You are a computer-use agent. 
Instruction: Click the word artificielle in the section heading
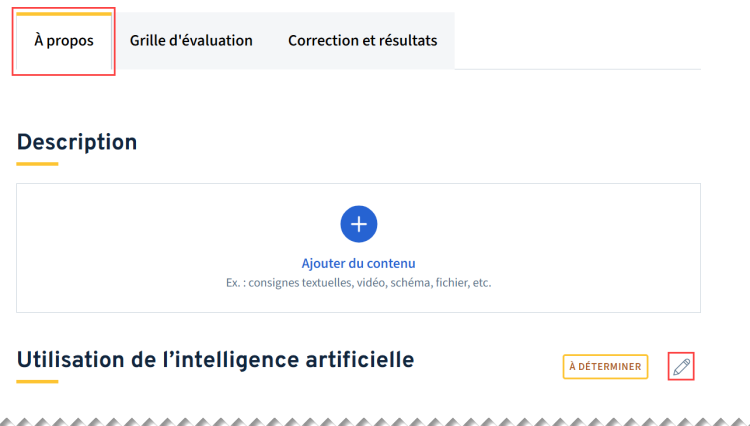pyautogui.click(x=360, y=360)
